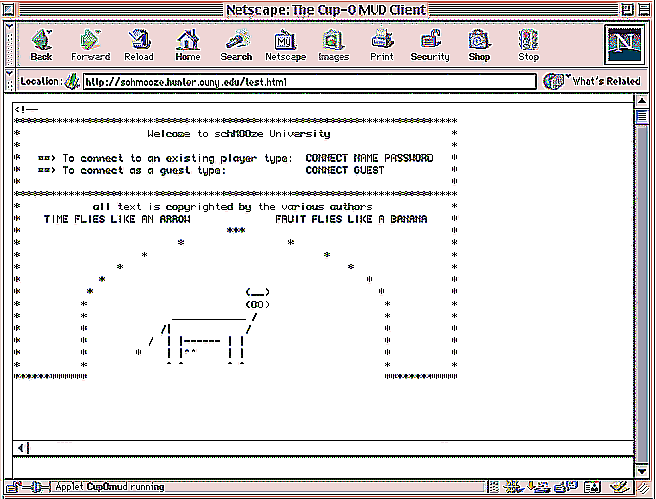Click the scrollbar down arrow
The height and width of the screenshot is (499, 656).
(642, 471)
